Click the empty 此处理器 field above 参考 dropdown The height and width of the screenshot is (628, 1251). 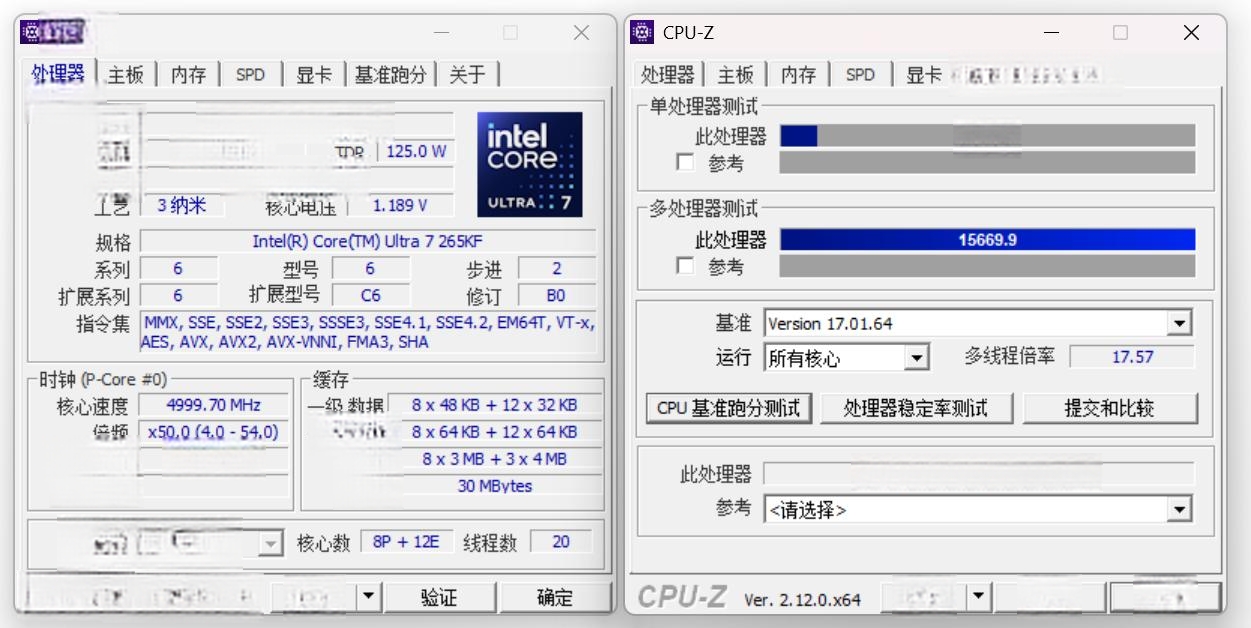[978, 474]
